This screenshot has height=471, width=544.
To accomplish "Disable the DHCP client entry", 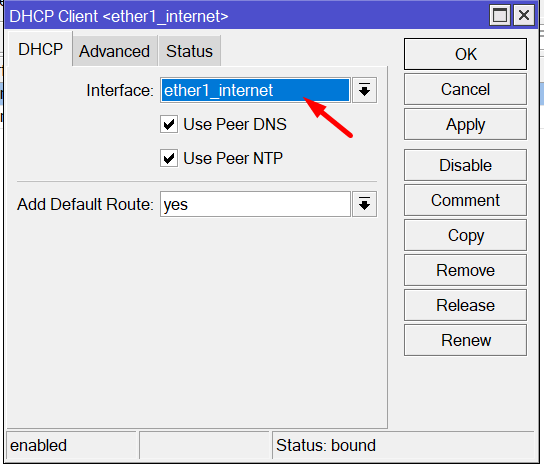I will [465, 165].
